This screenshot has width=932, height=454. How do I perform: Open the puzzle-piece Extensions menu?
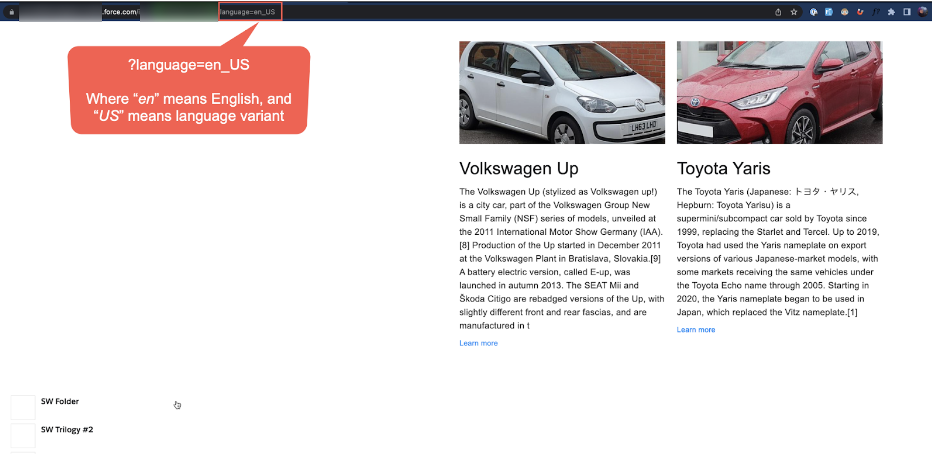coord(891,12)
